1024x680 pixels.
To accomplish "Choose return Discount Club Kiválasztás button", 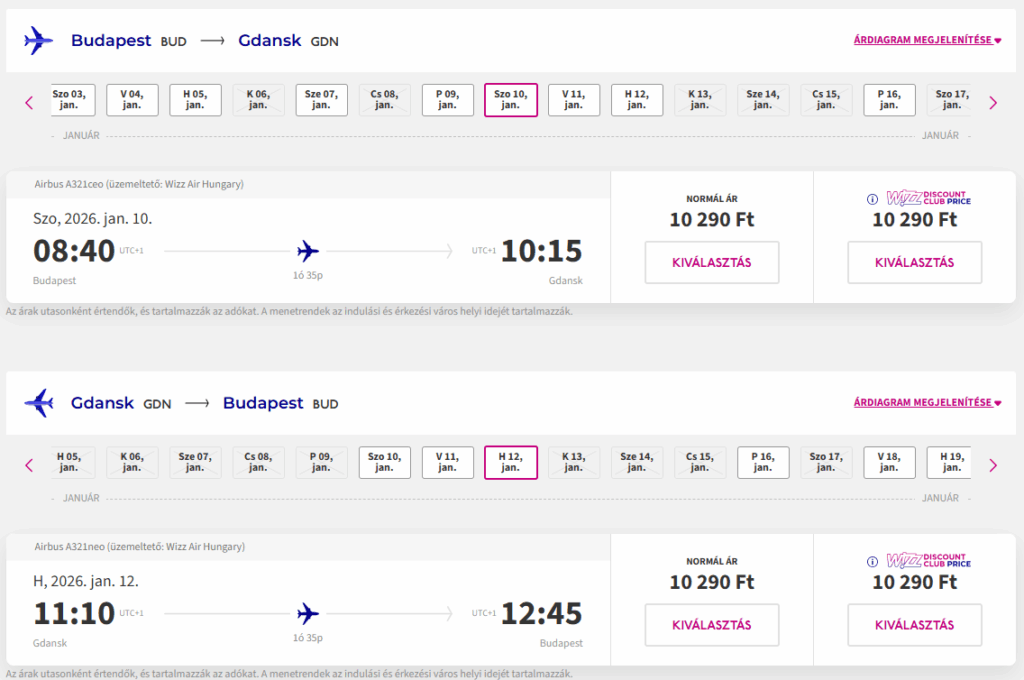I will pos(914,625).
